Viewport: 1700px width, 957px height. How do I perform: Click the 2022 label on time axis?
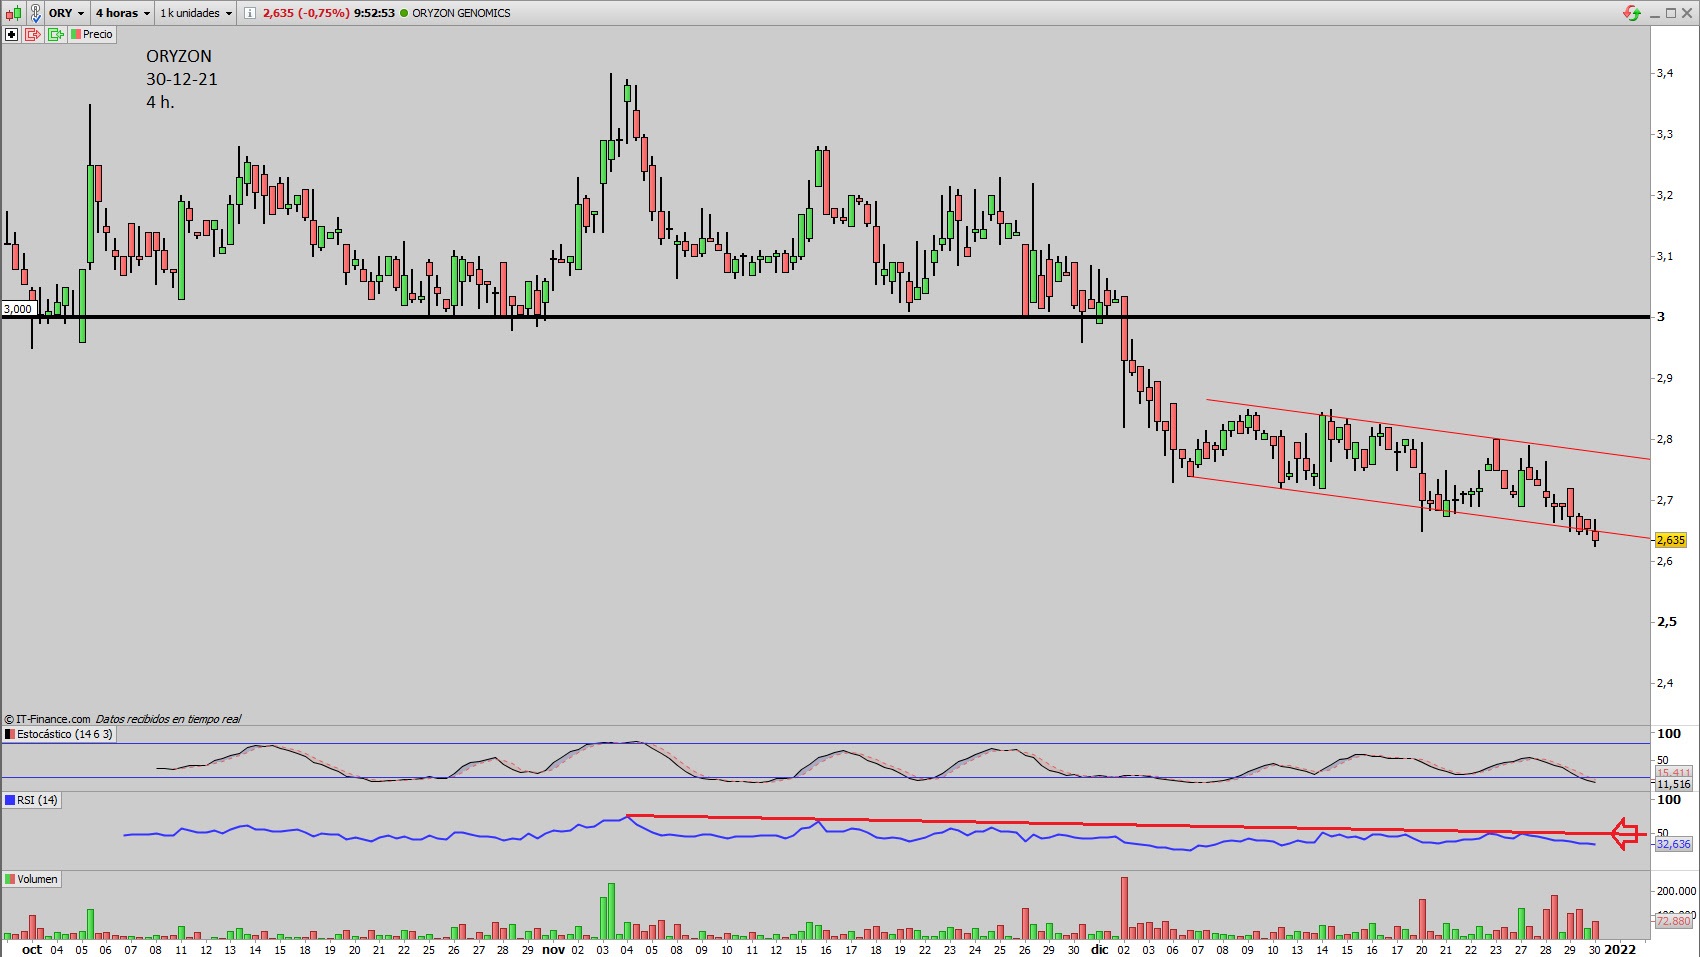coord(1620,949)
